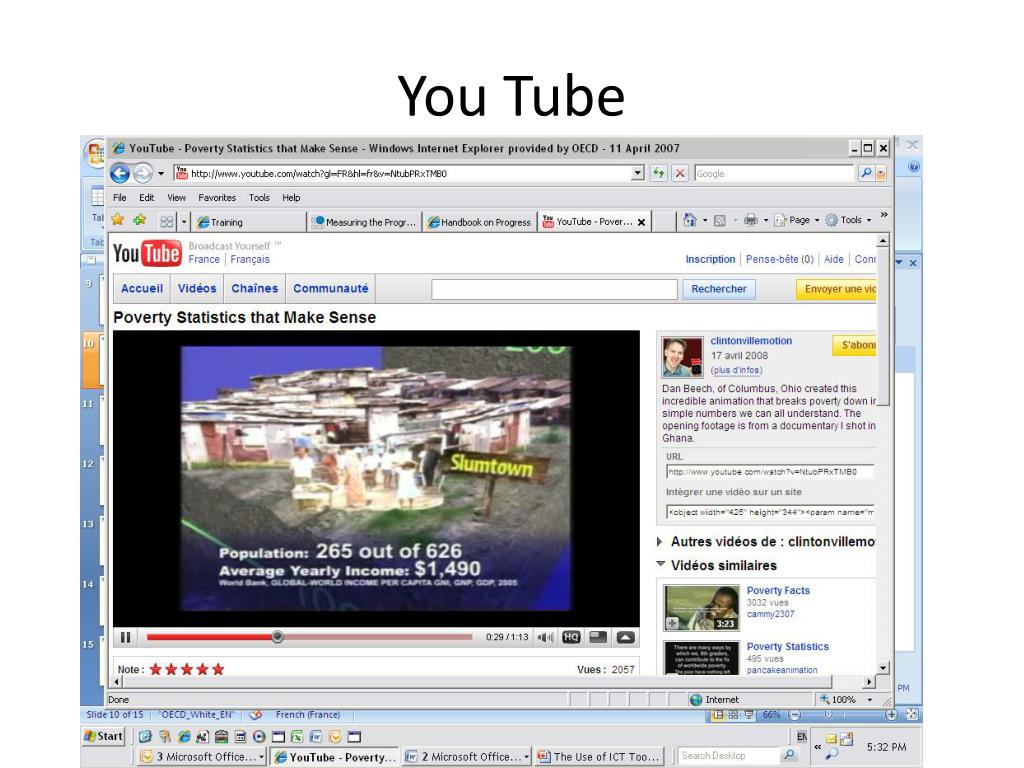The height and width of the screenshot is (768, 1024).
Task: Open the zoom level 100% dropdown
Action: click(x=869, y=699)
